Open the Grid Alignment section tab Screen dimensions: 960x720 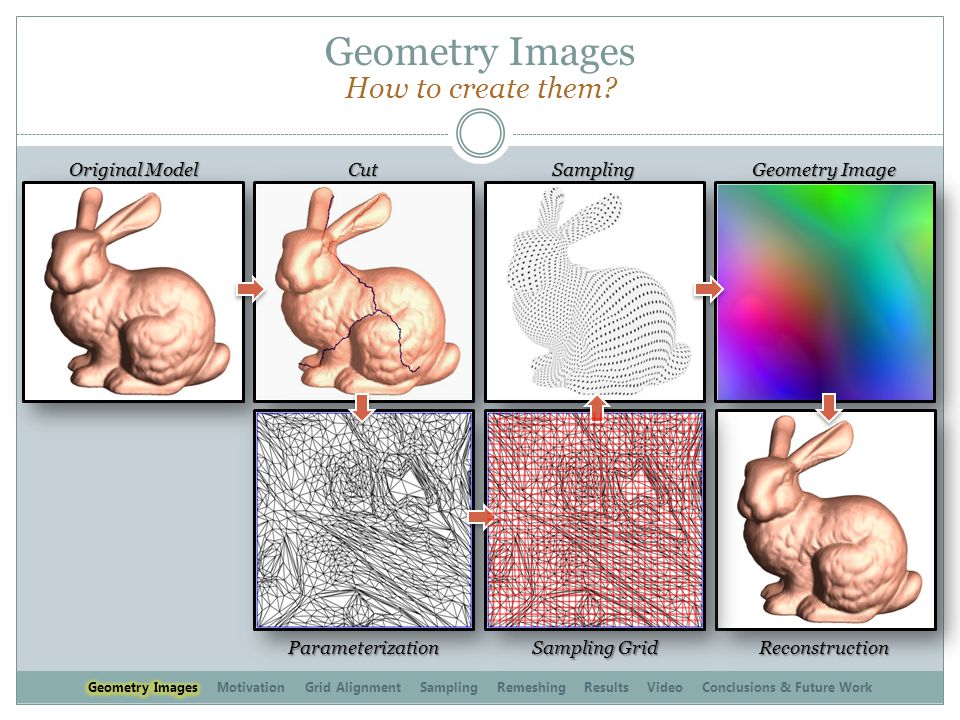353,688
